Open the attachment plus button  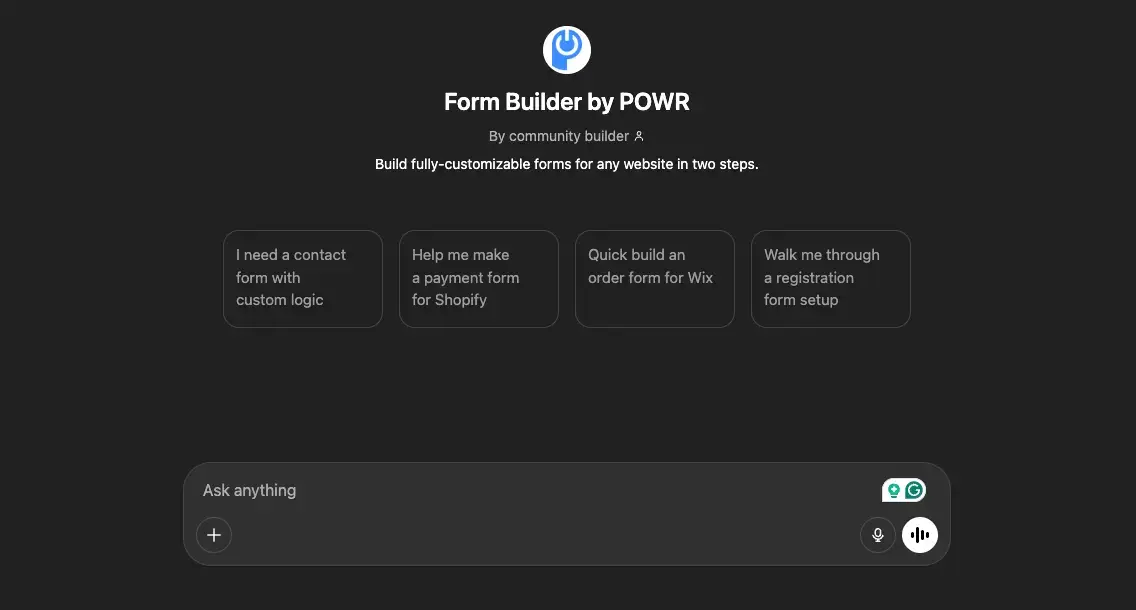tap(213, 534)
